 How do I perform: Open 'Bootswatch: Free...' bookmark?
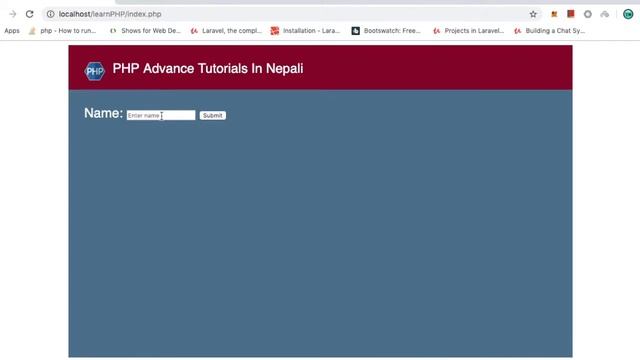[386, 31]
